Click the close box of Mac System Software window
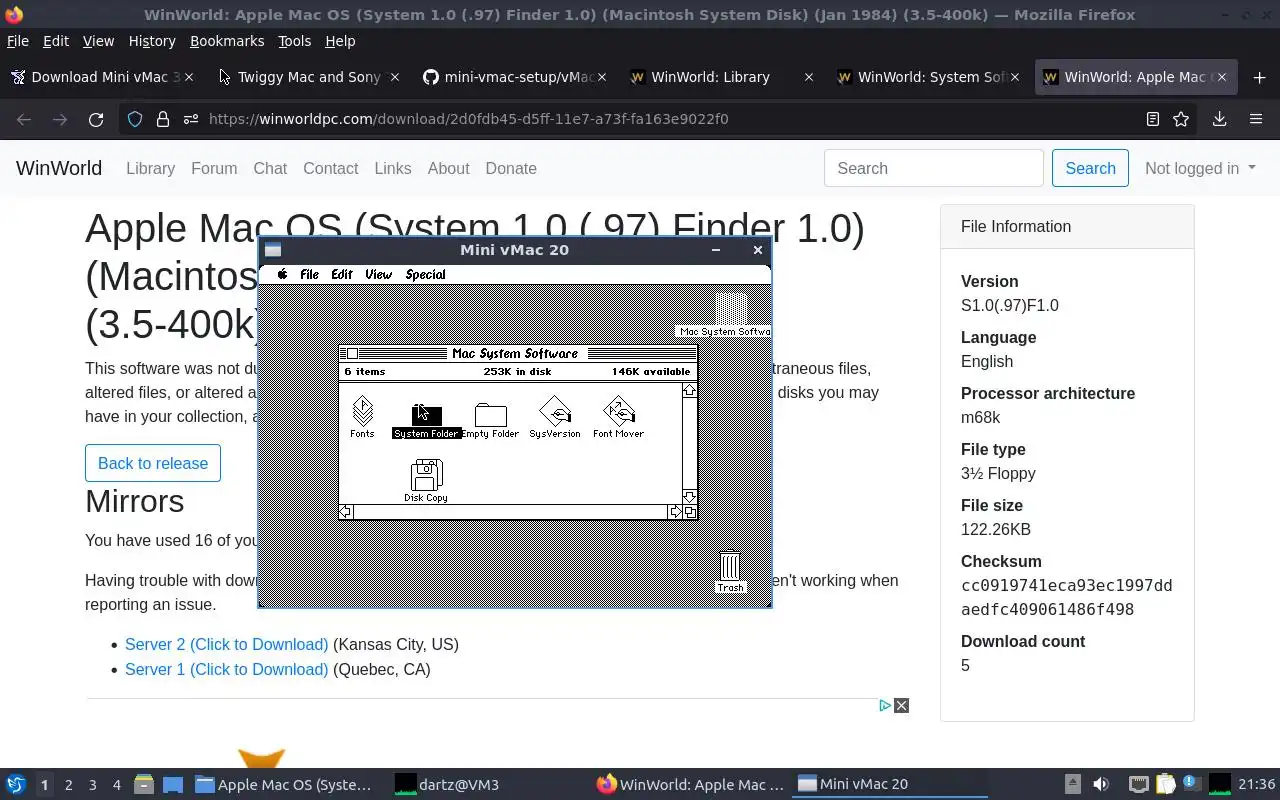 (x=352, y=353)
